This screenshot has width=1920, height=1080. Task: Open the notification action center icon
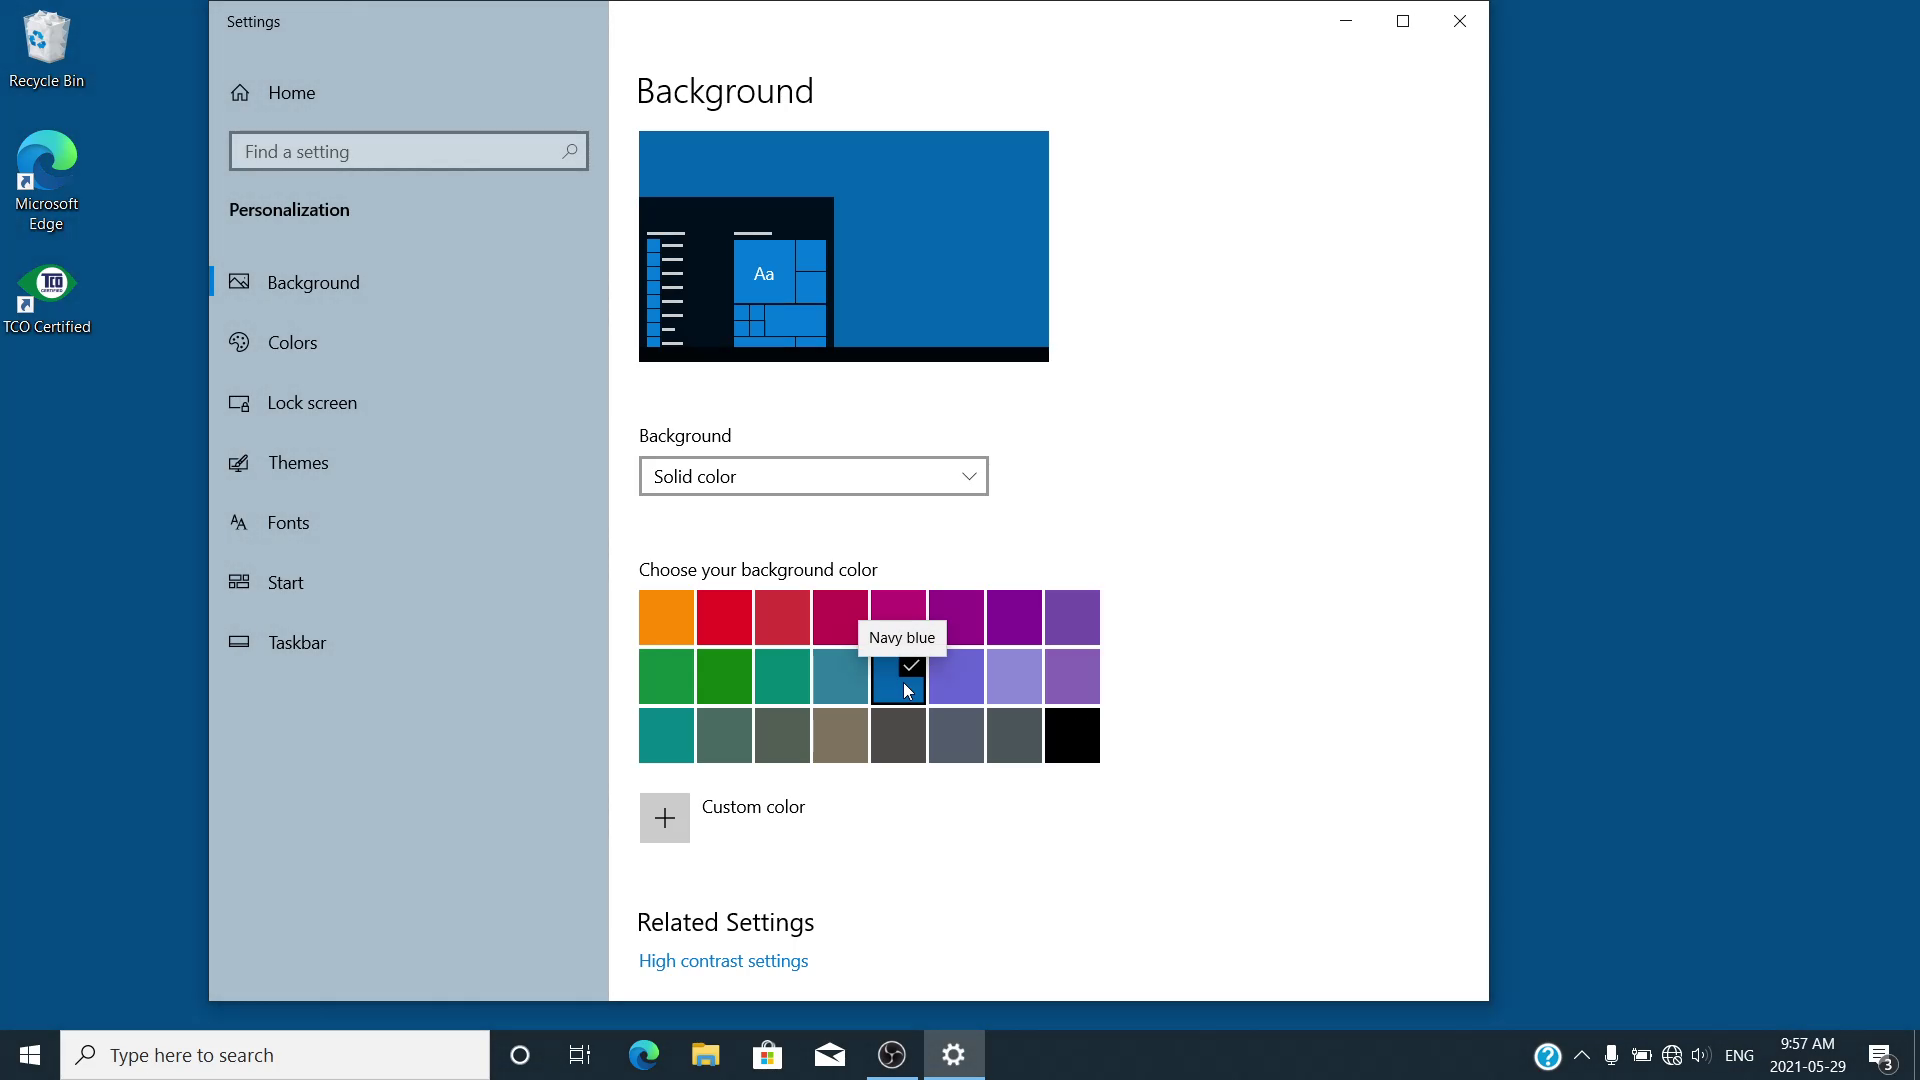(x=1881, y=1056)
